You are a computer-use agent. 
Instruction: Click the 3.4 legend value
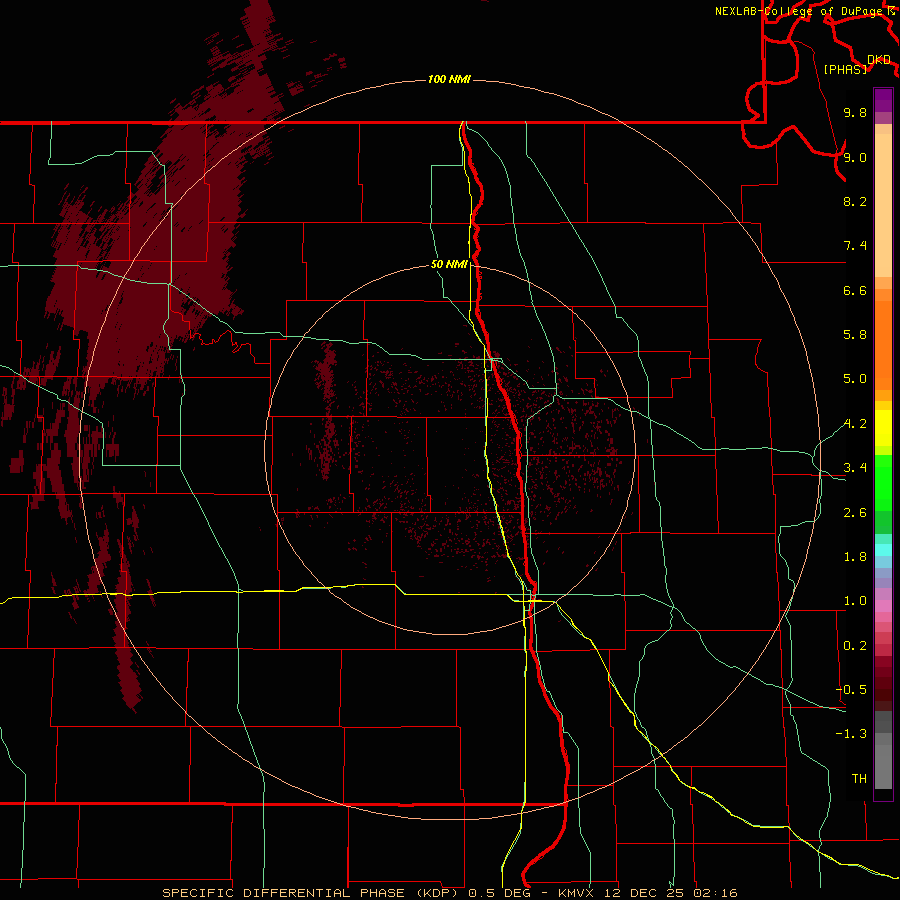point(855,468)
